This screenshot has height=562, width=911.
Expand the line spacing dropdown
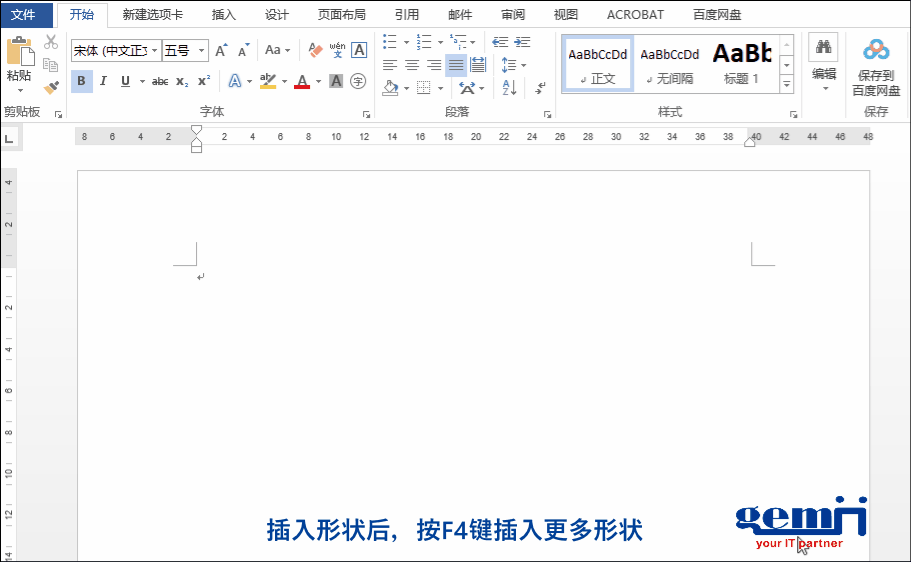click(524, 65)
